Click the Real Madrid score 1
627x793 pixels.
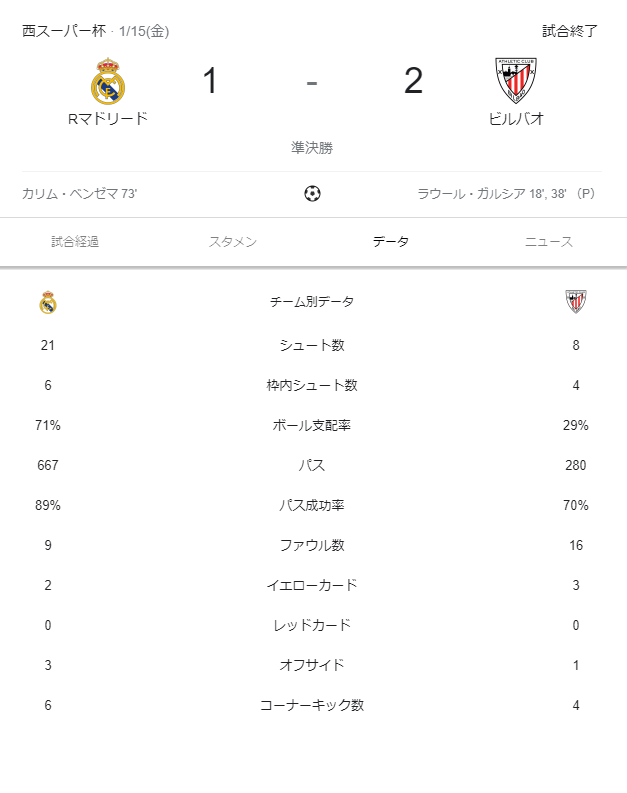point(210,81)
